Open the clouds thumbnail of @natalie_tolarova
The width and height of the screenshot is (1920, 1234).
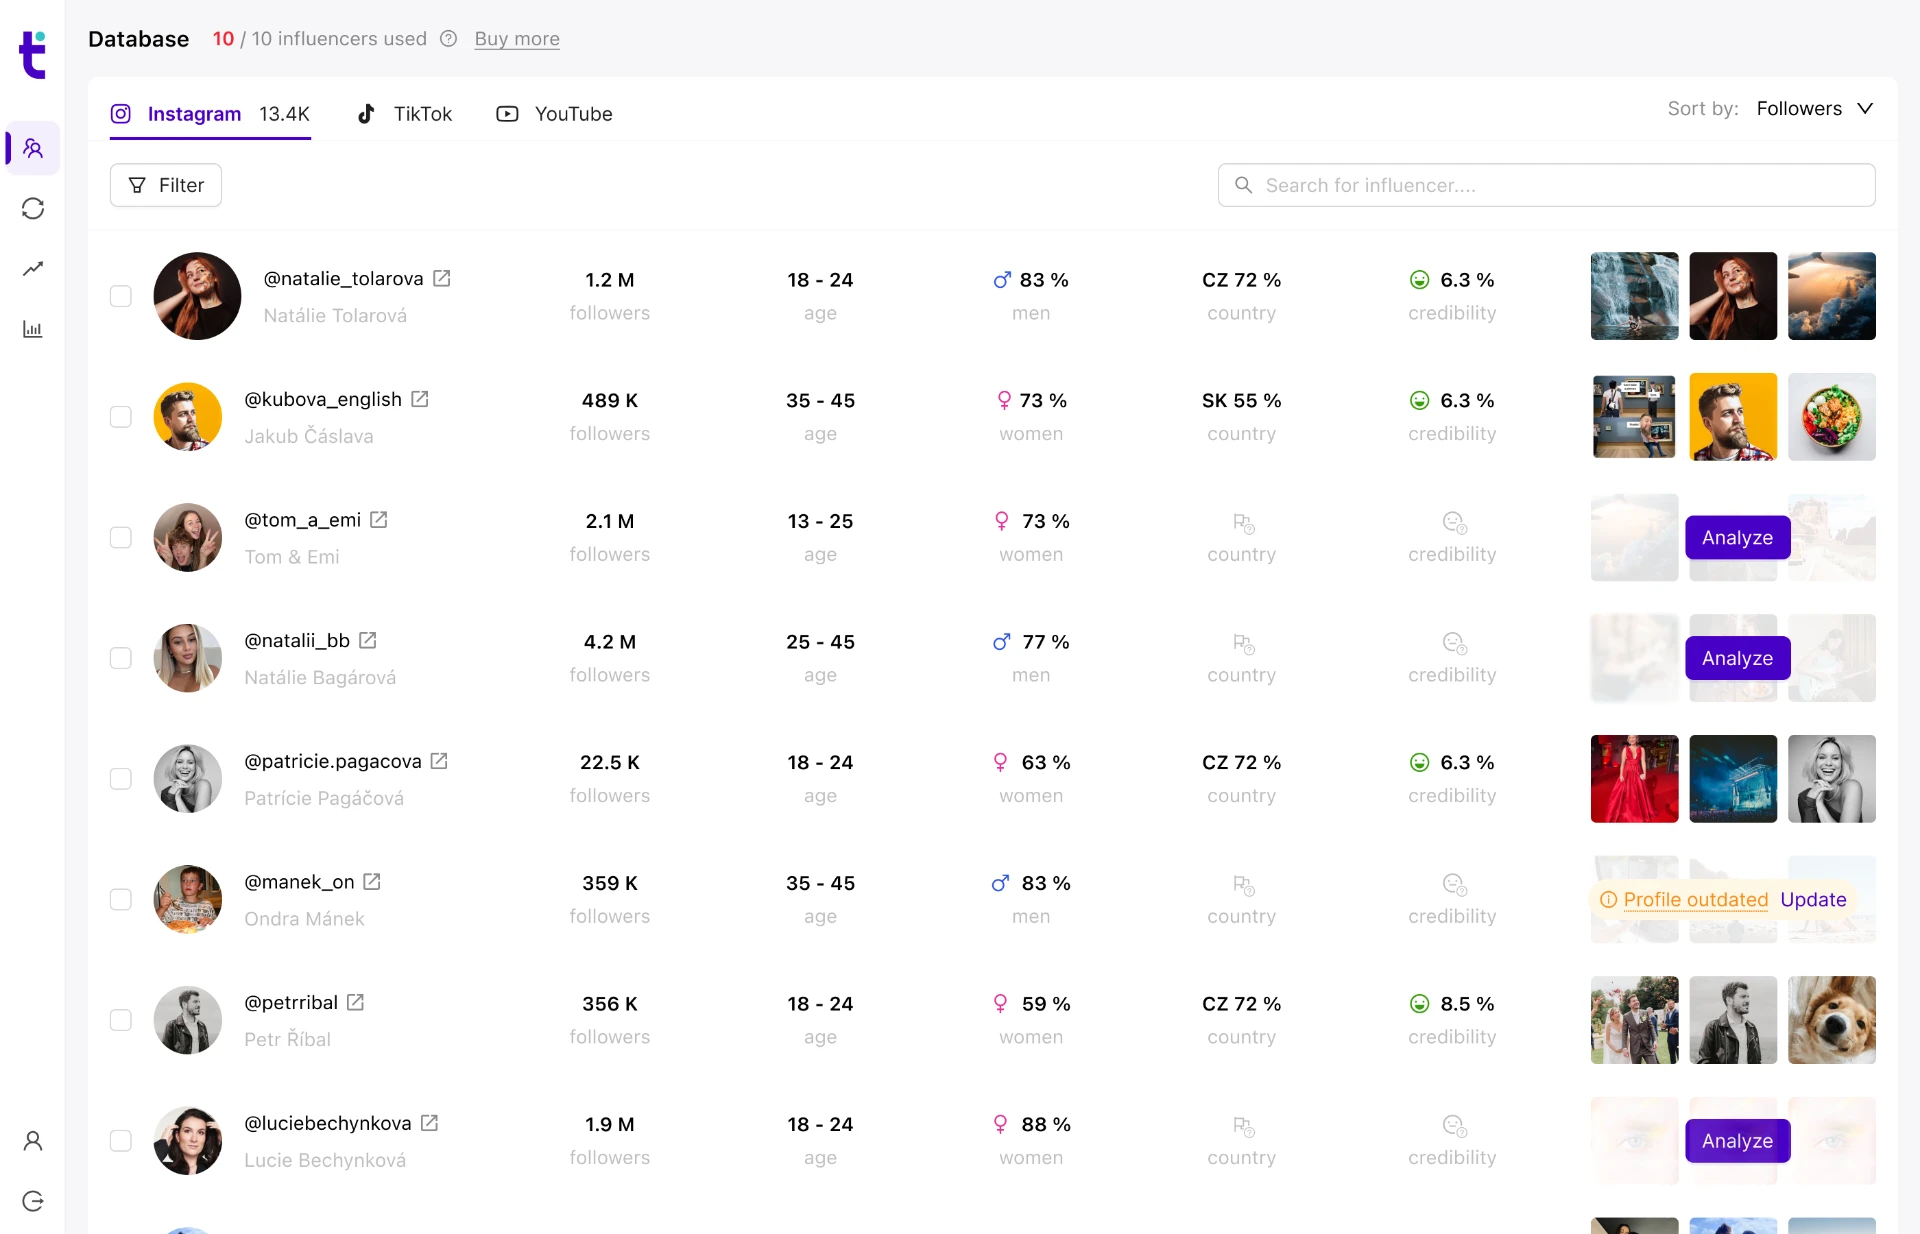click(x=1831, y=296)
